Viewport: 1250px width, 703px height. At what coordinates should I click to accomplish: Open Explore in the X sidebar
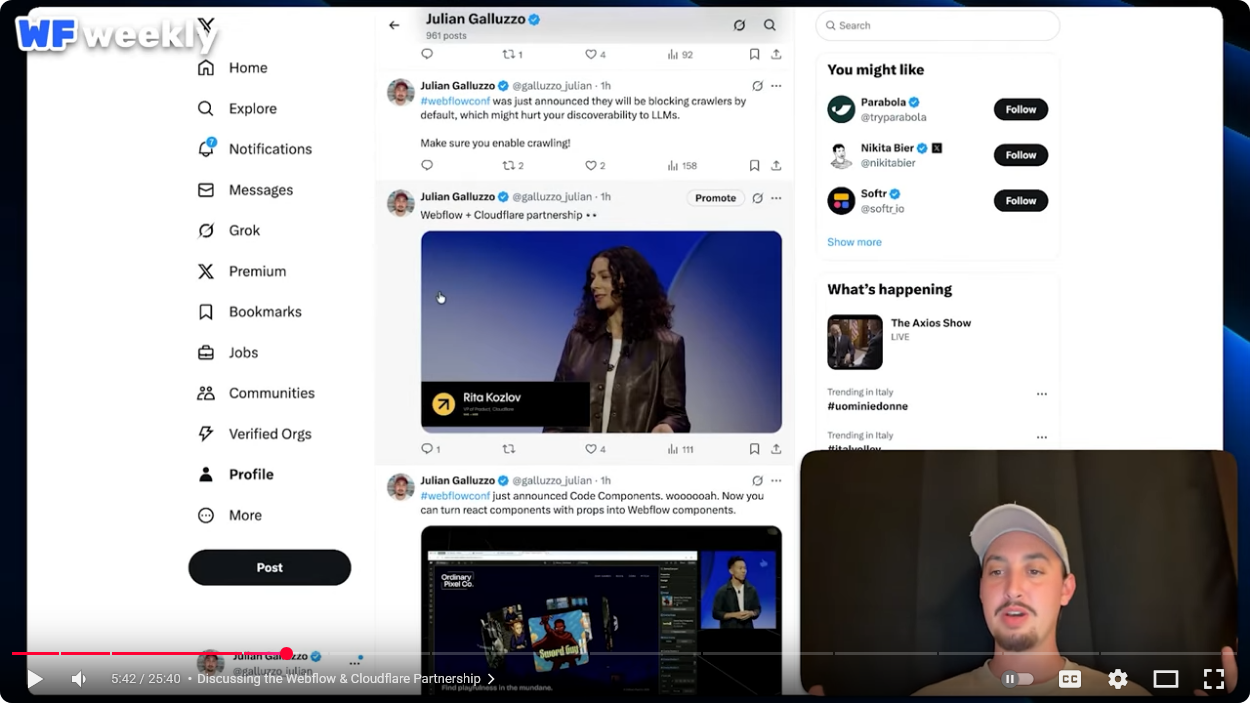pyautogui.click(x=237, y=109)
